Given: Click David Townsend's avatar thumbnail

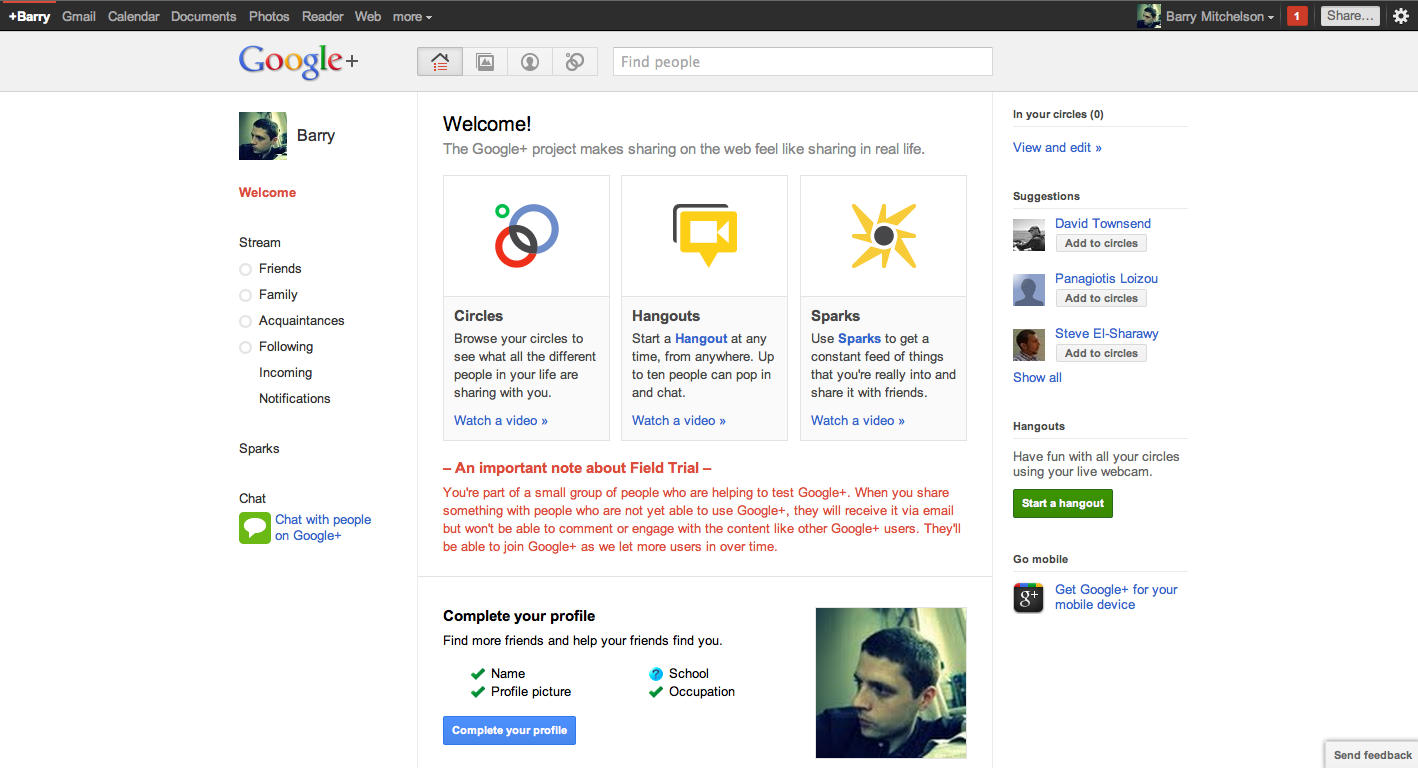Looking at the screenshot, I should point(1029,235).
